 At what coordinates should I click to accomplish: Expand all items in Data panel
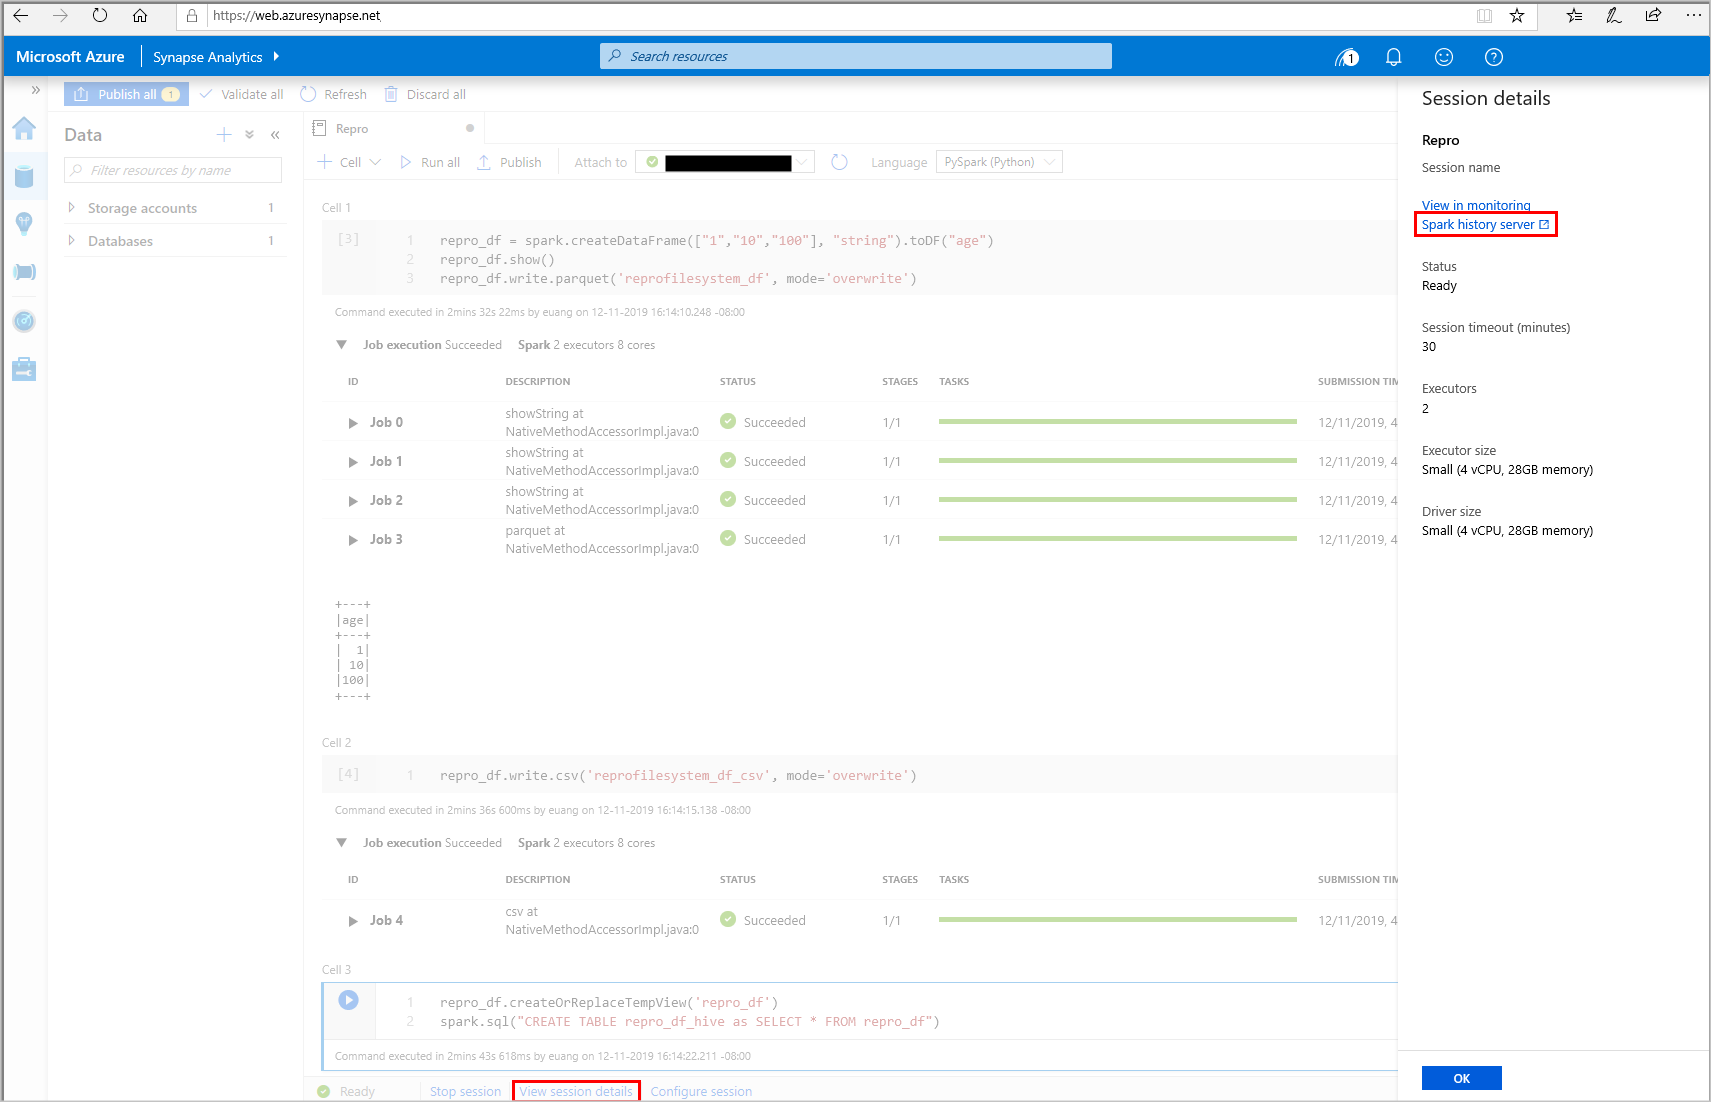point(250,135)
